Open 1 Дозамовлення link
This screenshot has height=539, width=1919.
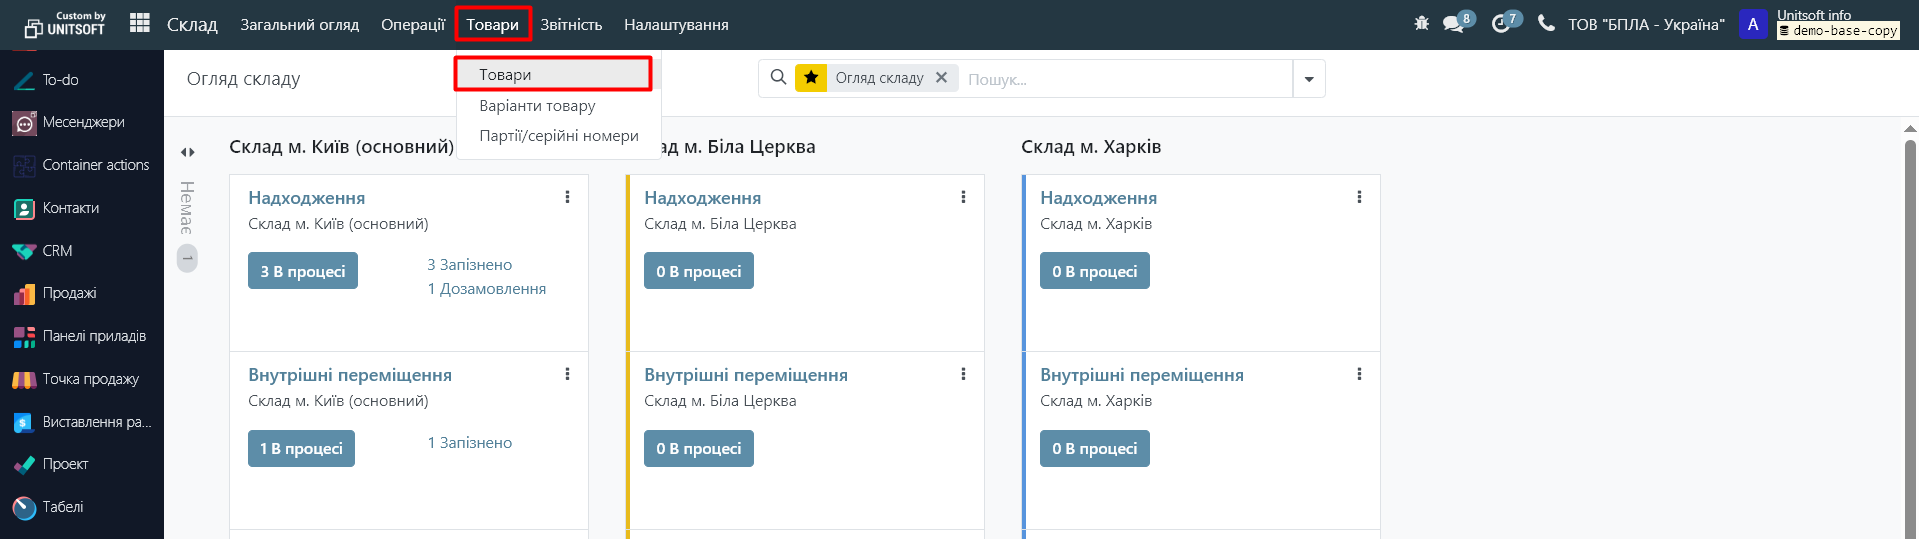(486, 289)
